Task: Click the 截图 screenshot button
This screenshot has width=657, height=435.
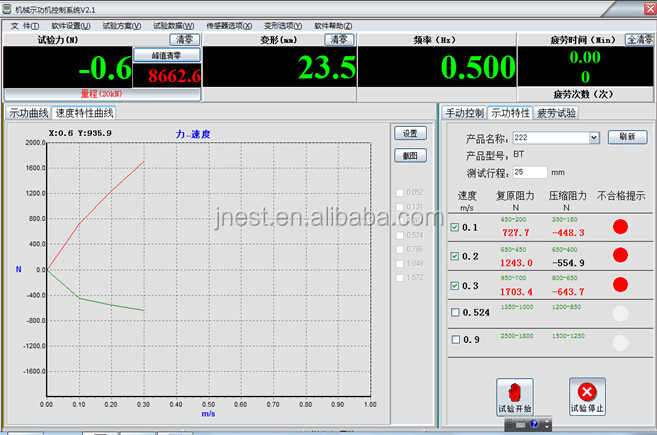Action: point(410,155)
